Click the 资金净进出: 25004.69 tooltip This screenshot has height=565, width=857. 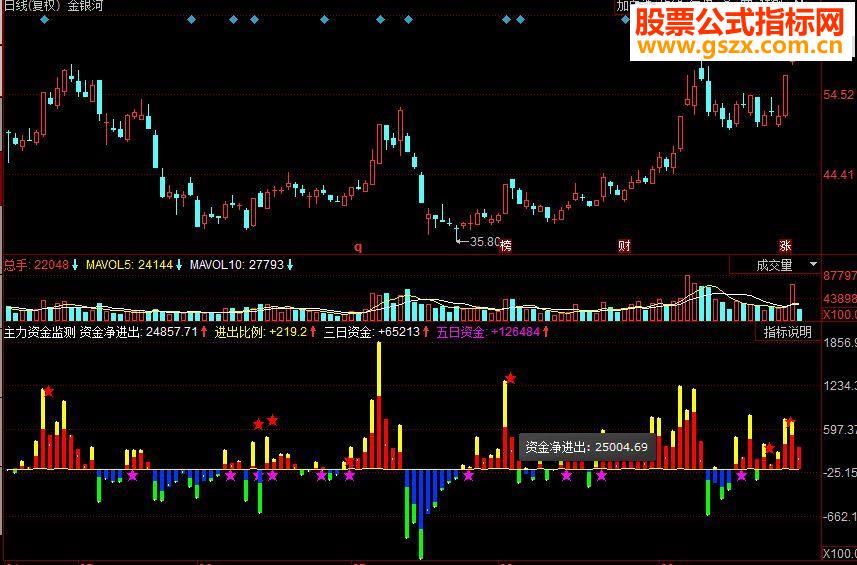coord(586,447)
